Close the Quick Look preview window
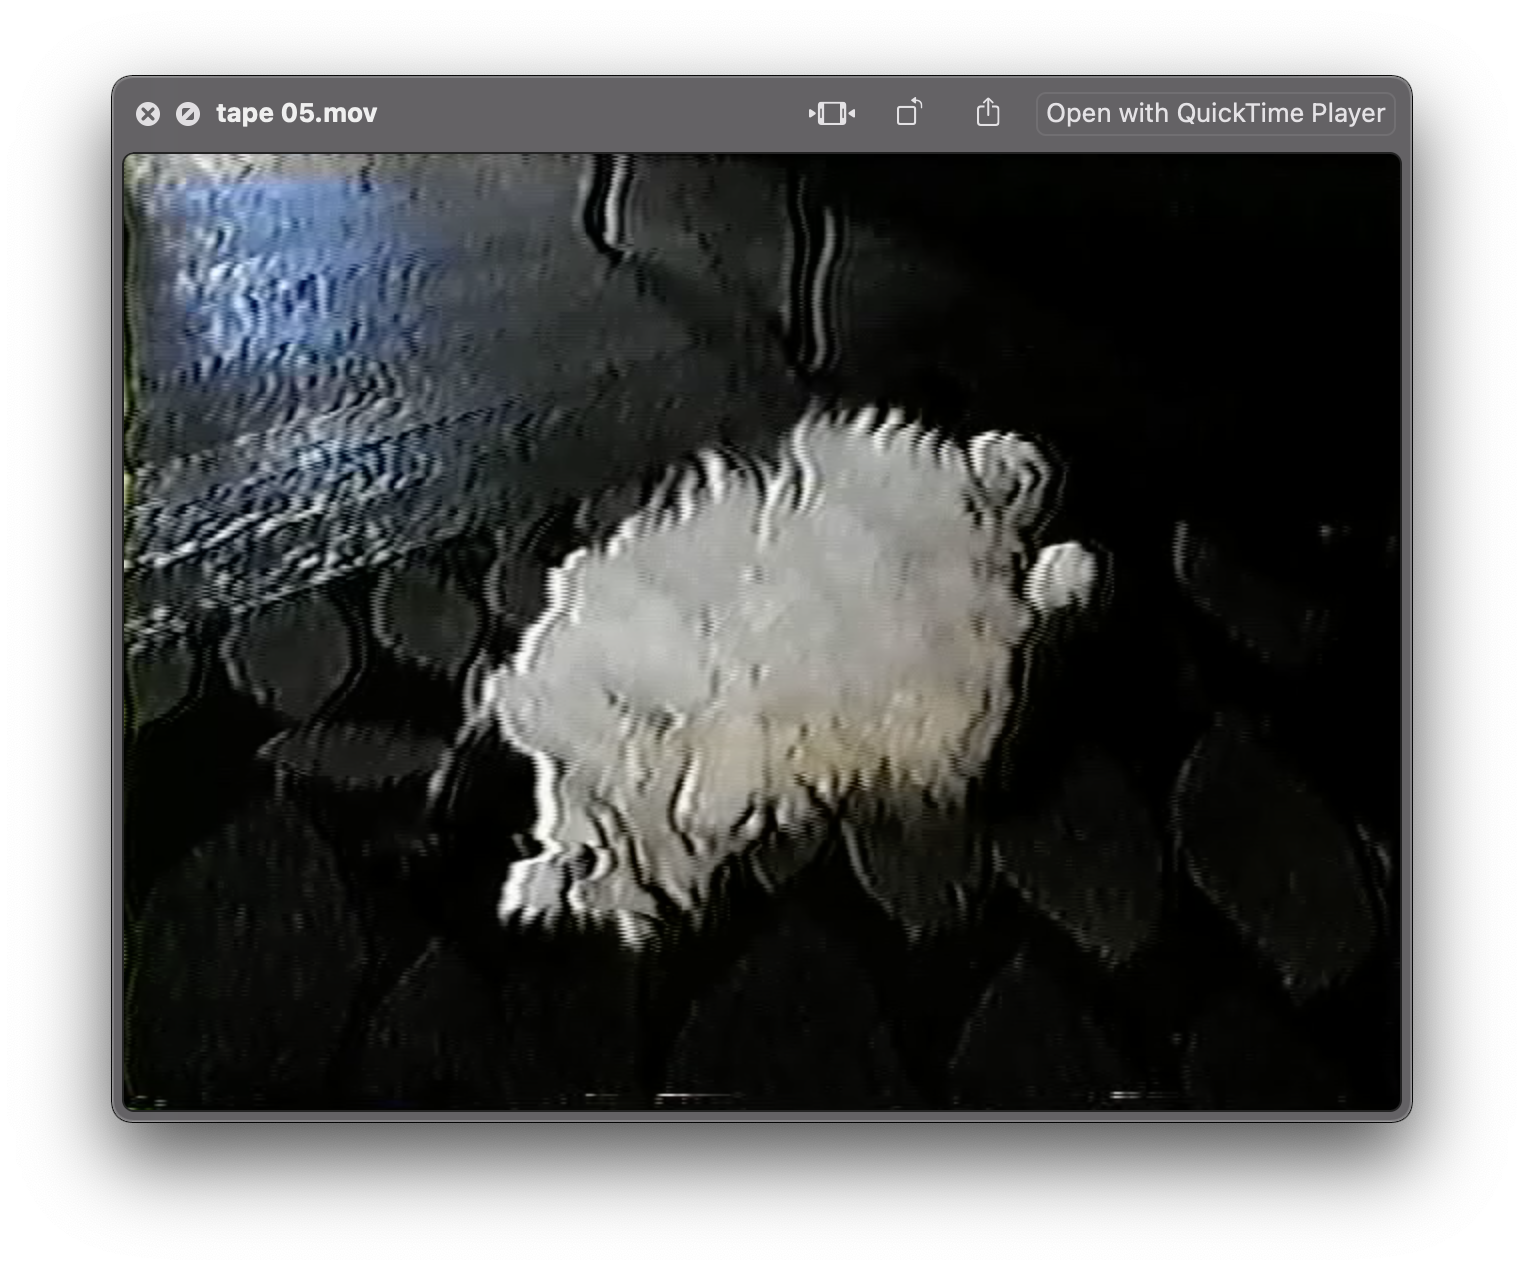The height and width of the screenshot is (1270, 1524). [148, 114]
